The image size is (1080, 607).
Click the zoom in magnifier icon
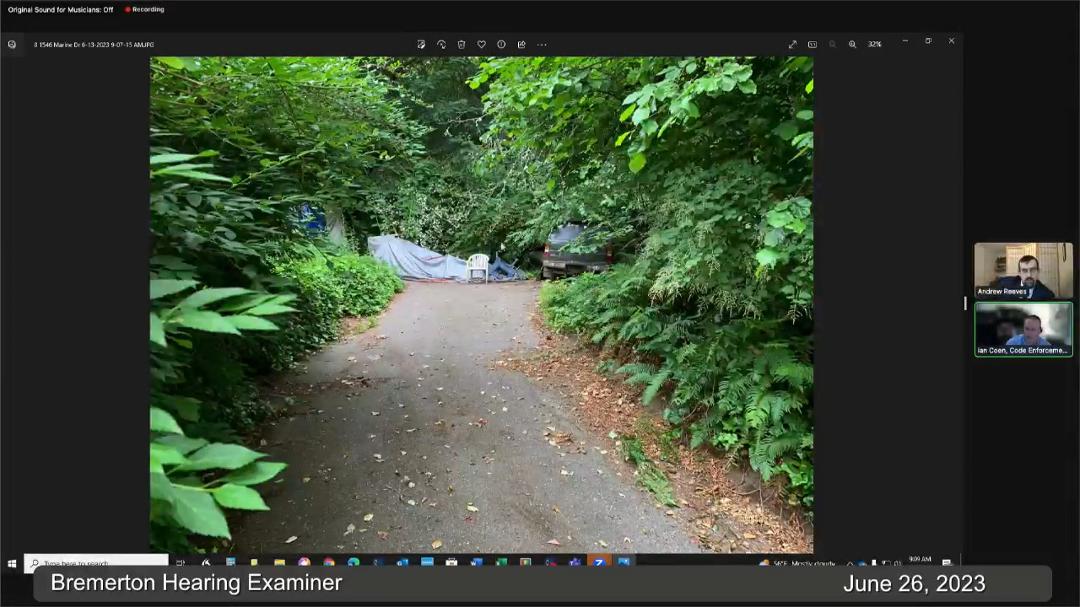852,44
